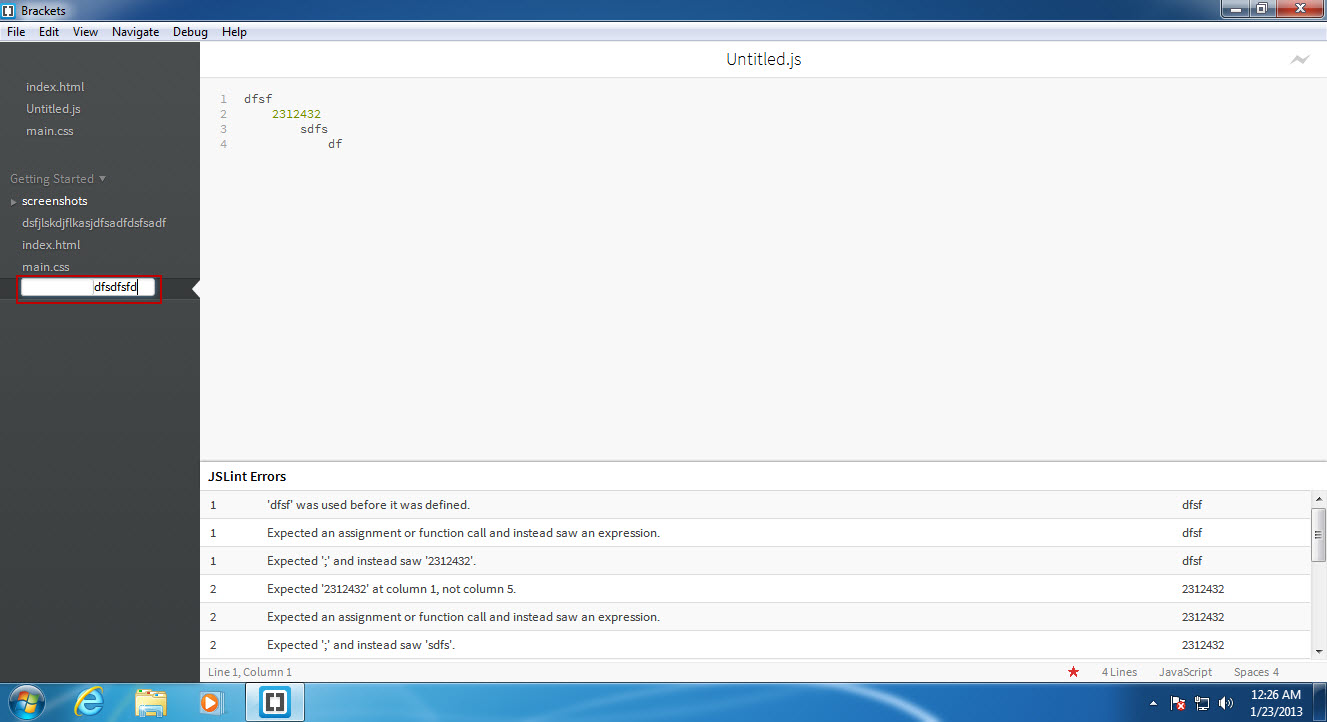Open the Getting Started project dropdown
The height and width of the screenshot is (722, 1327).
(58, 179)
